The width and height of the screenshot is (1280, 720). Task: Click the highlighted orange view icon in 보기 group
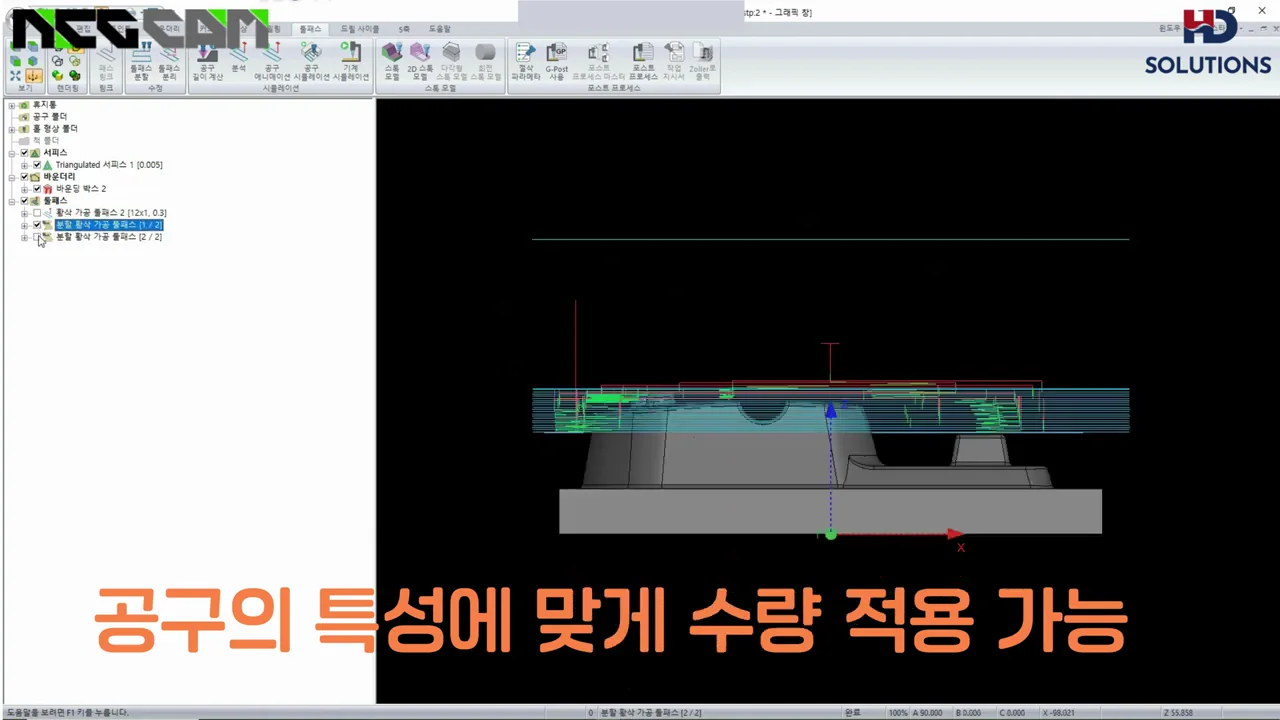tap(33, 75)
